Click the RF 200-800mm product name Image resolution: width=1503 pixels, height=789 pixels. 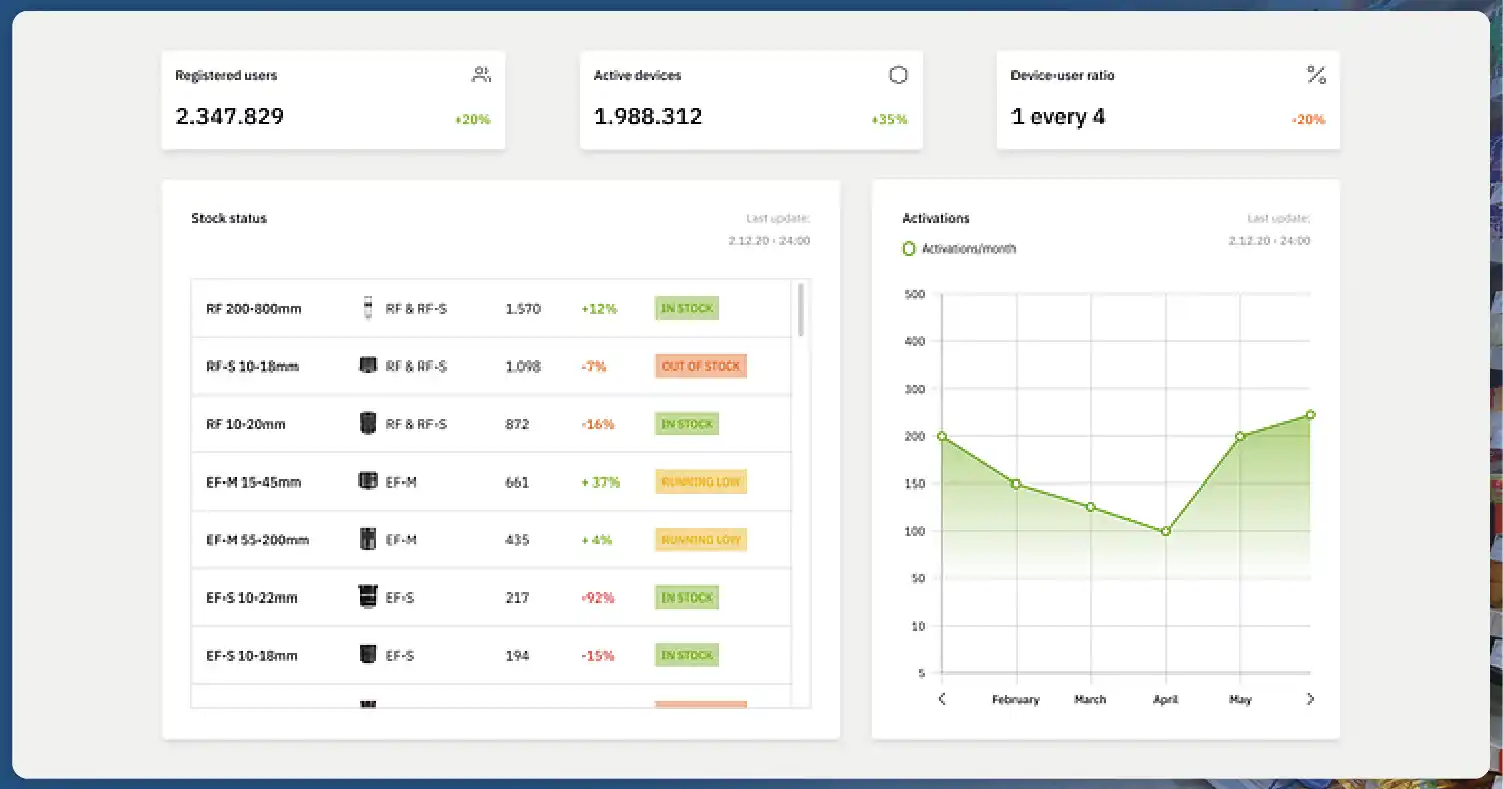coord(254,309)
